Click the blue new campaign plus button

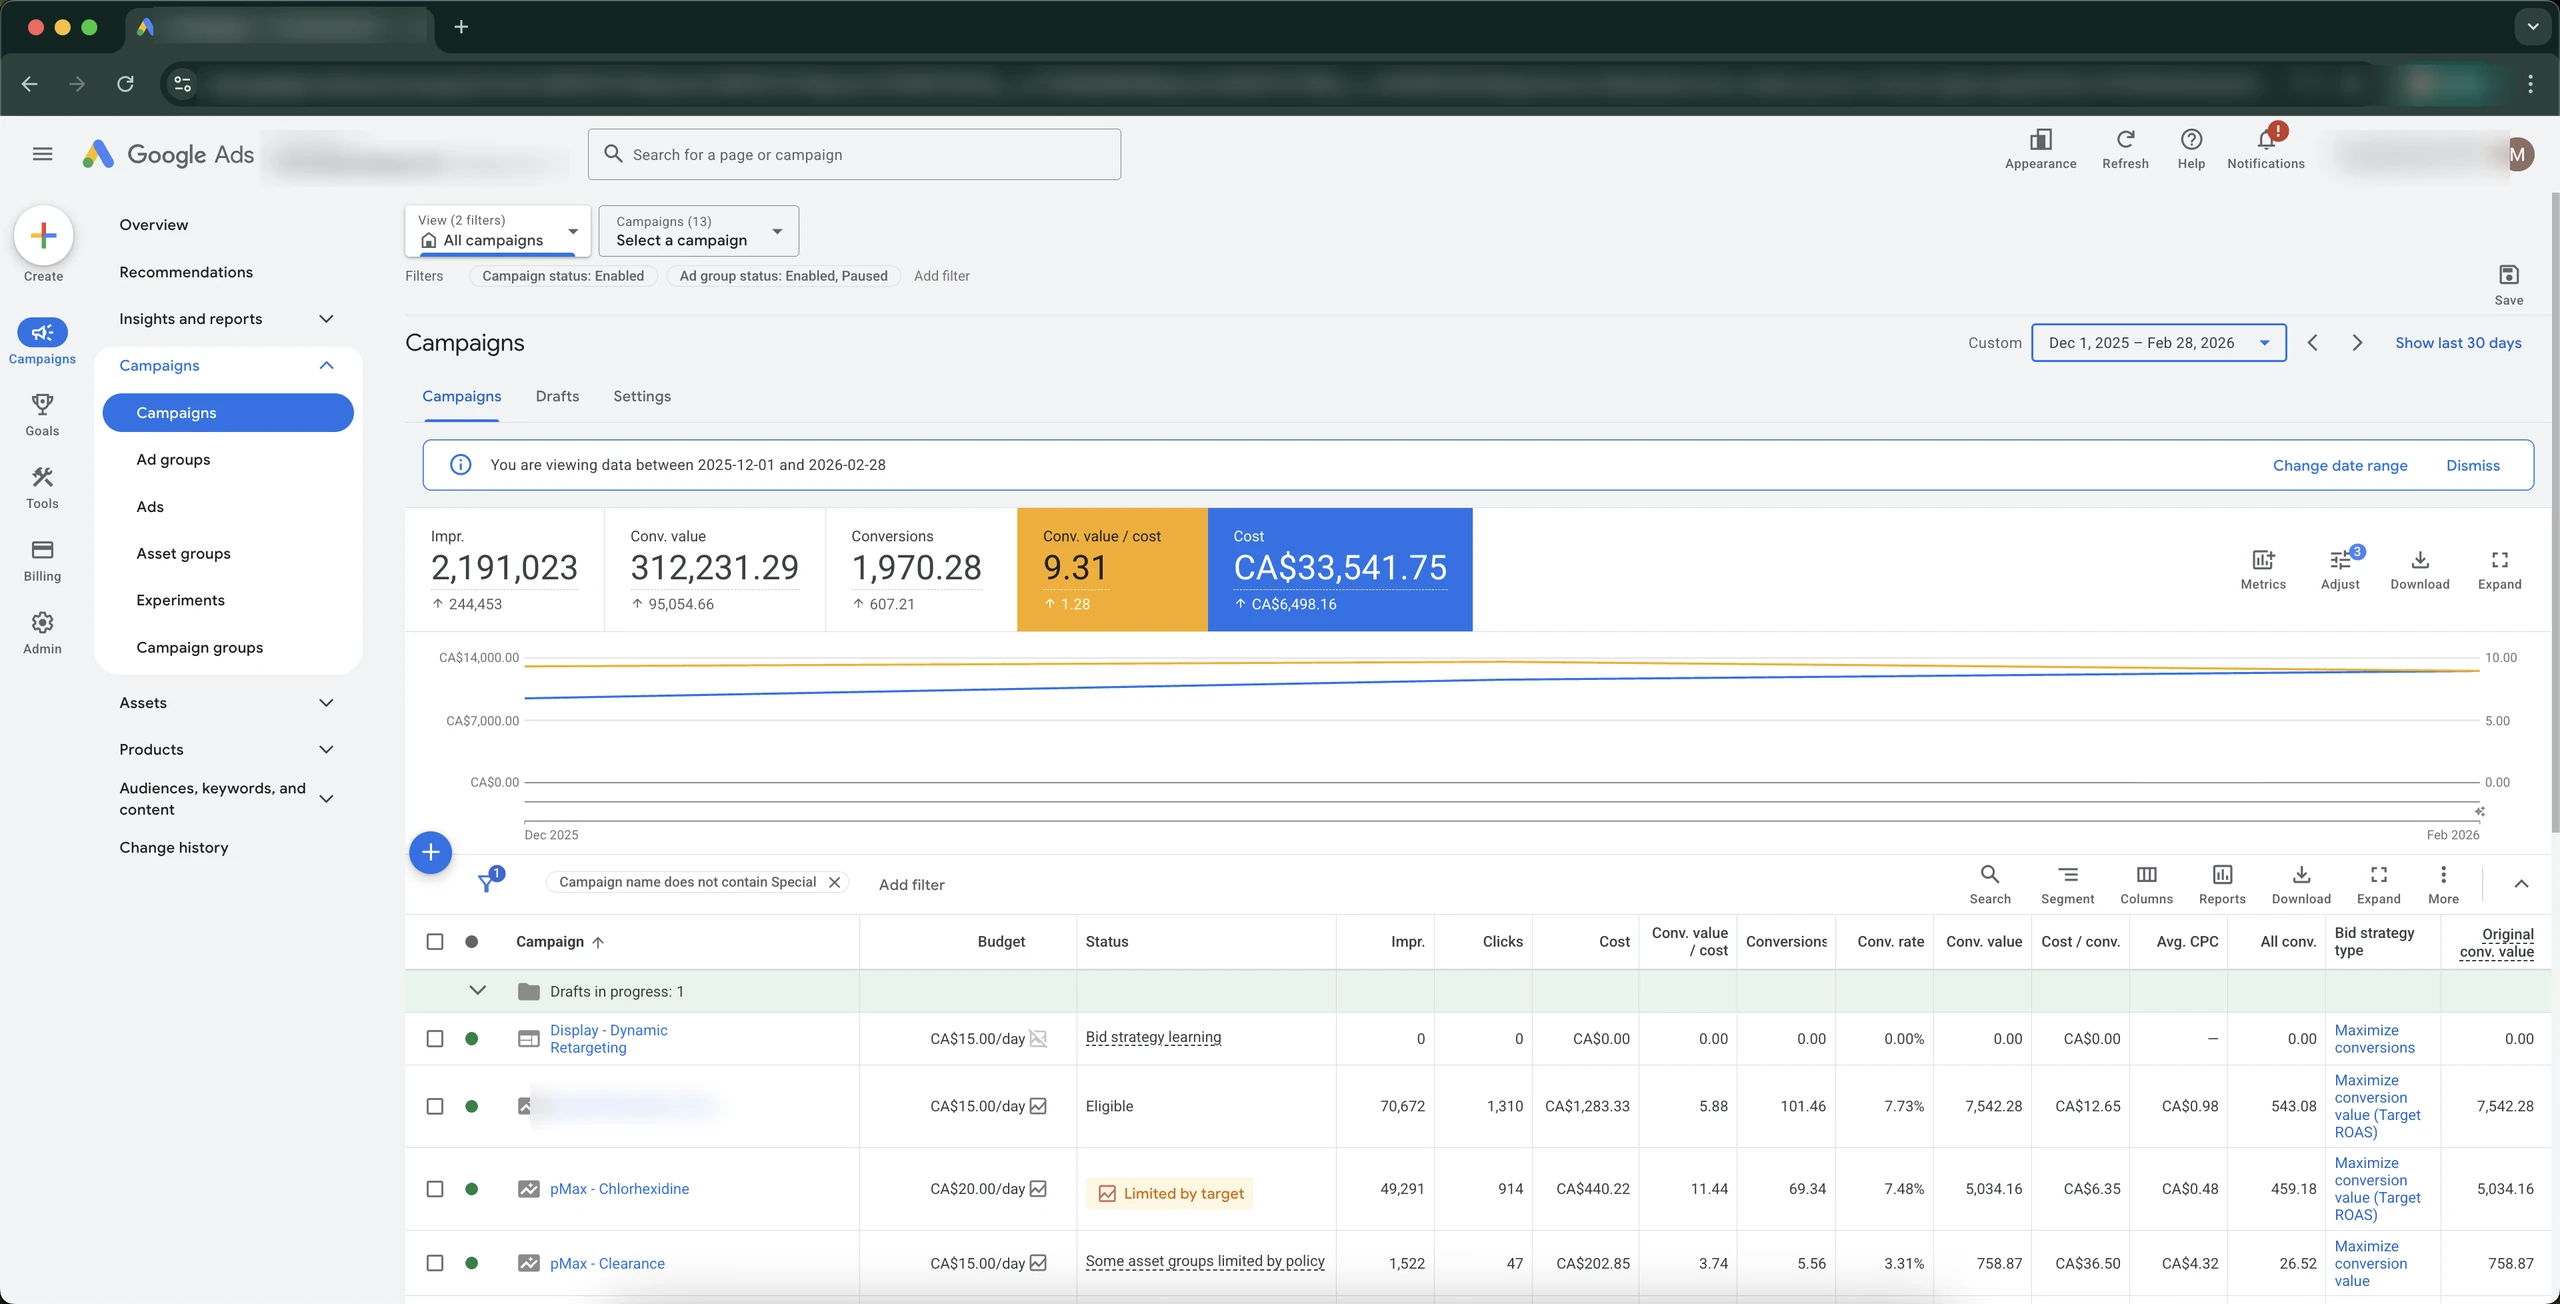431,852
